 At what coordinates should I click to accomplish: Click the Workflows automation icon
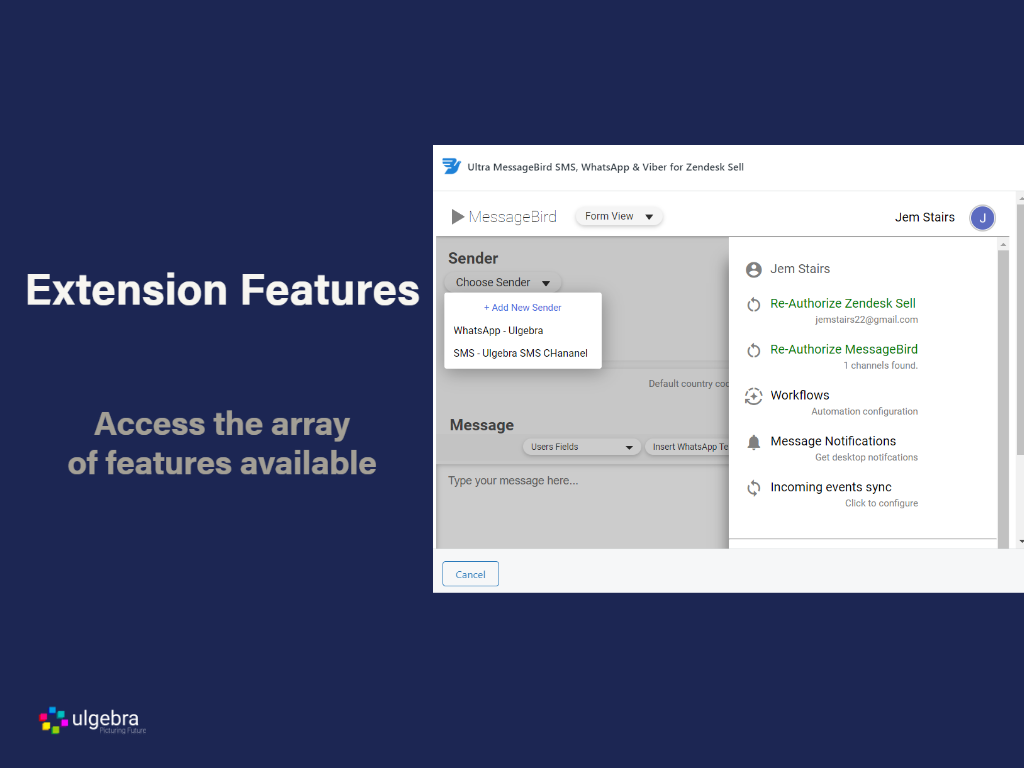click(x=754, y=397)
